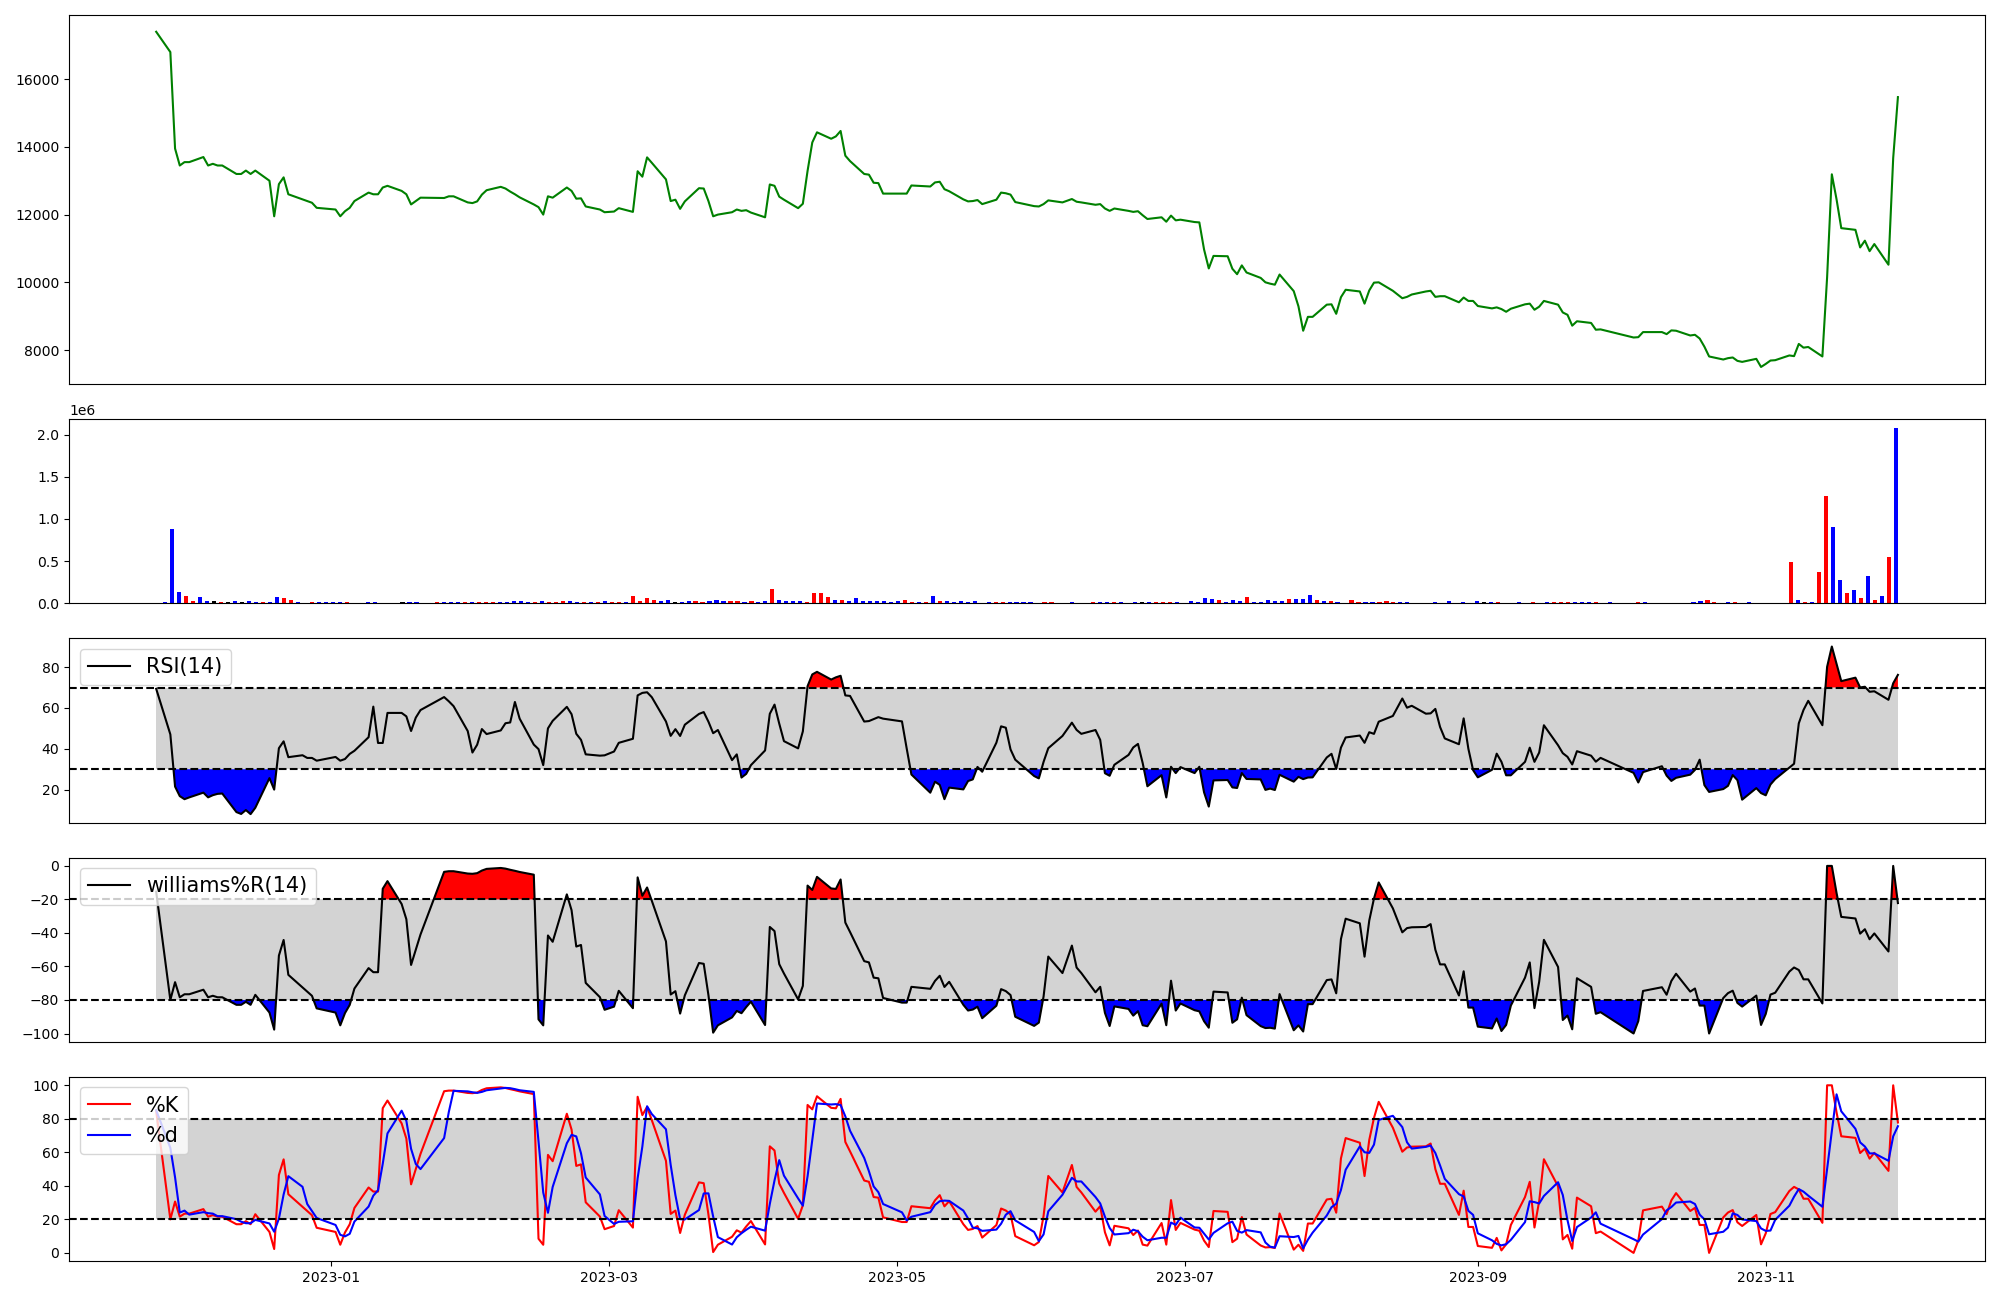Screen dimensions: 2000x1300
Task: Click the 1e6 volume scale label
Action: pos(82,411)
